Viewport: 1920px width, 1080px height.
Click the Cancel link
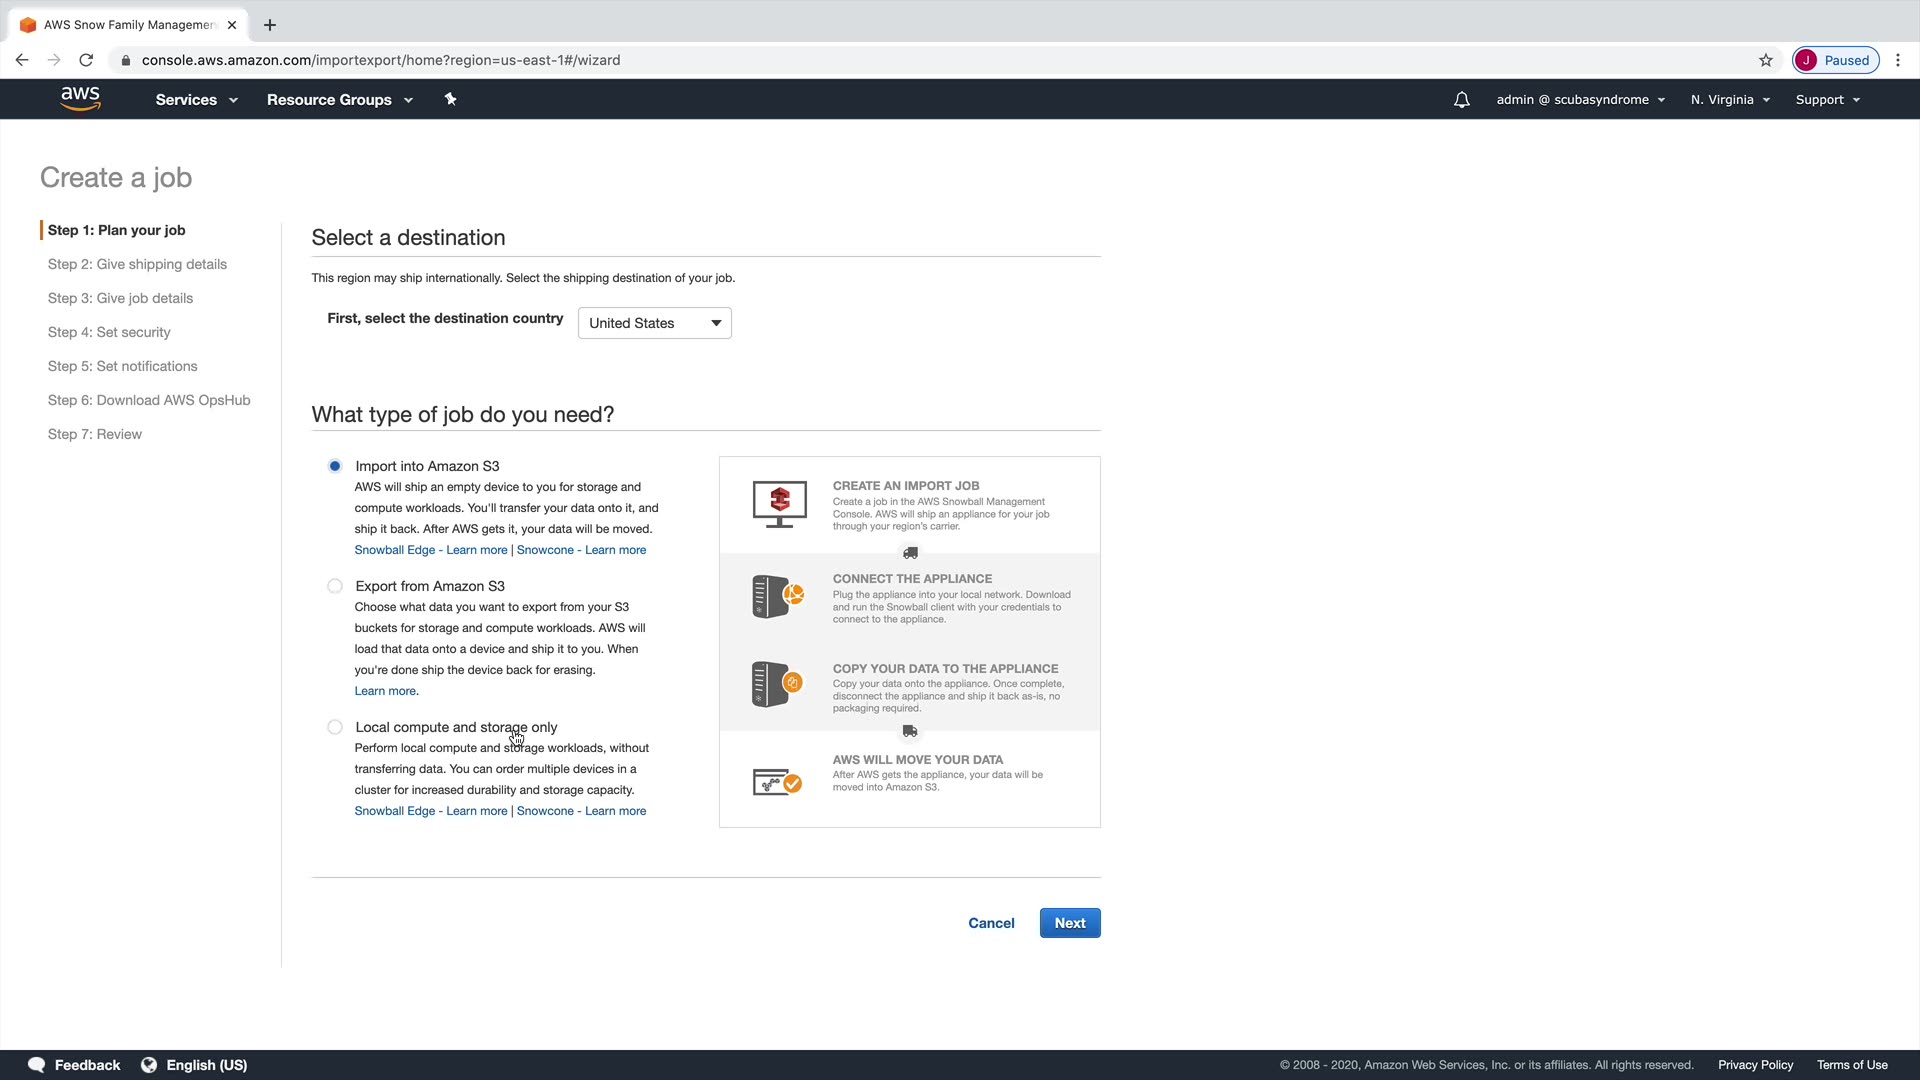point(991,923)
